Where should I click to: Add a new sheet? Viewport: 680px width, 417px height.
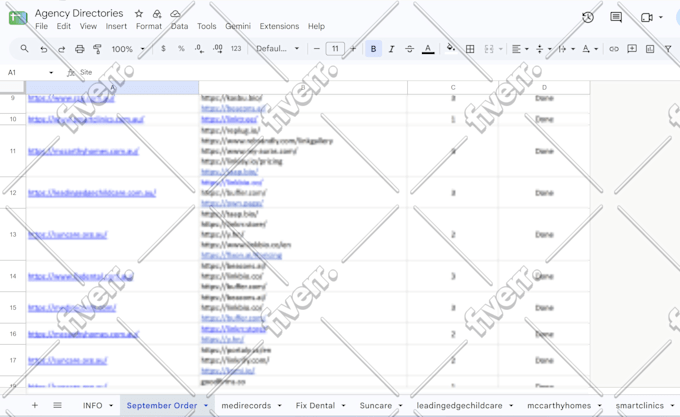click(x=35, y=405)
